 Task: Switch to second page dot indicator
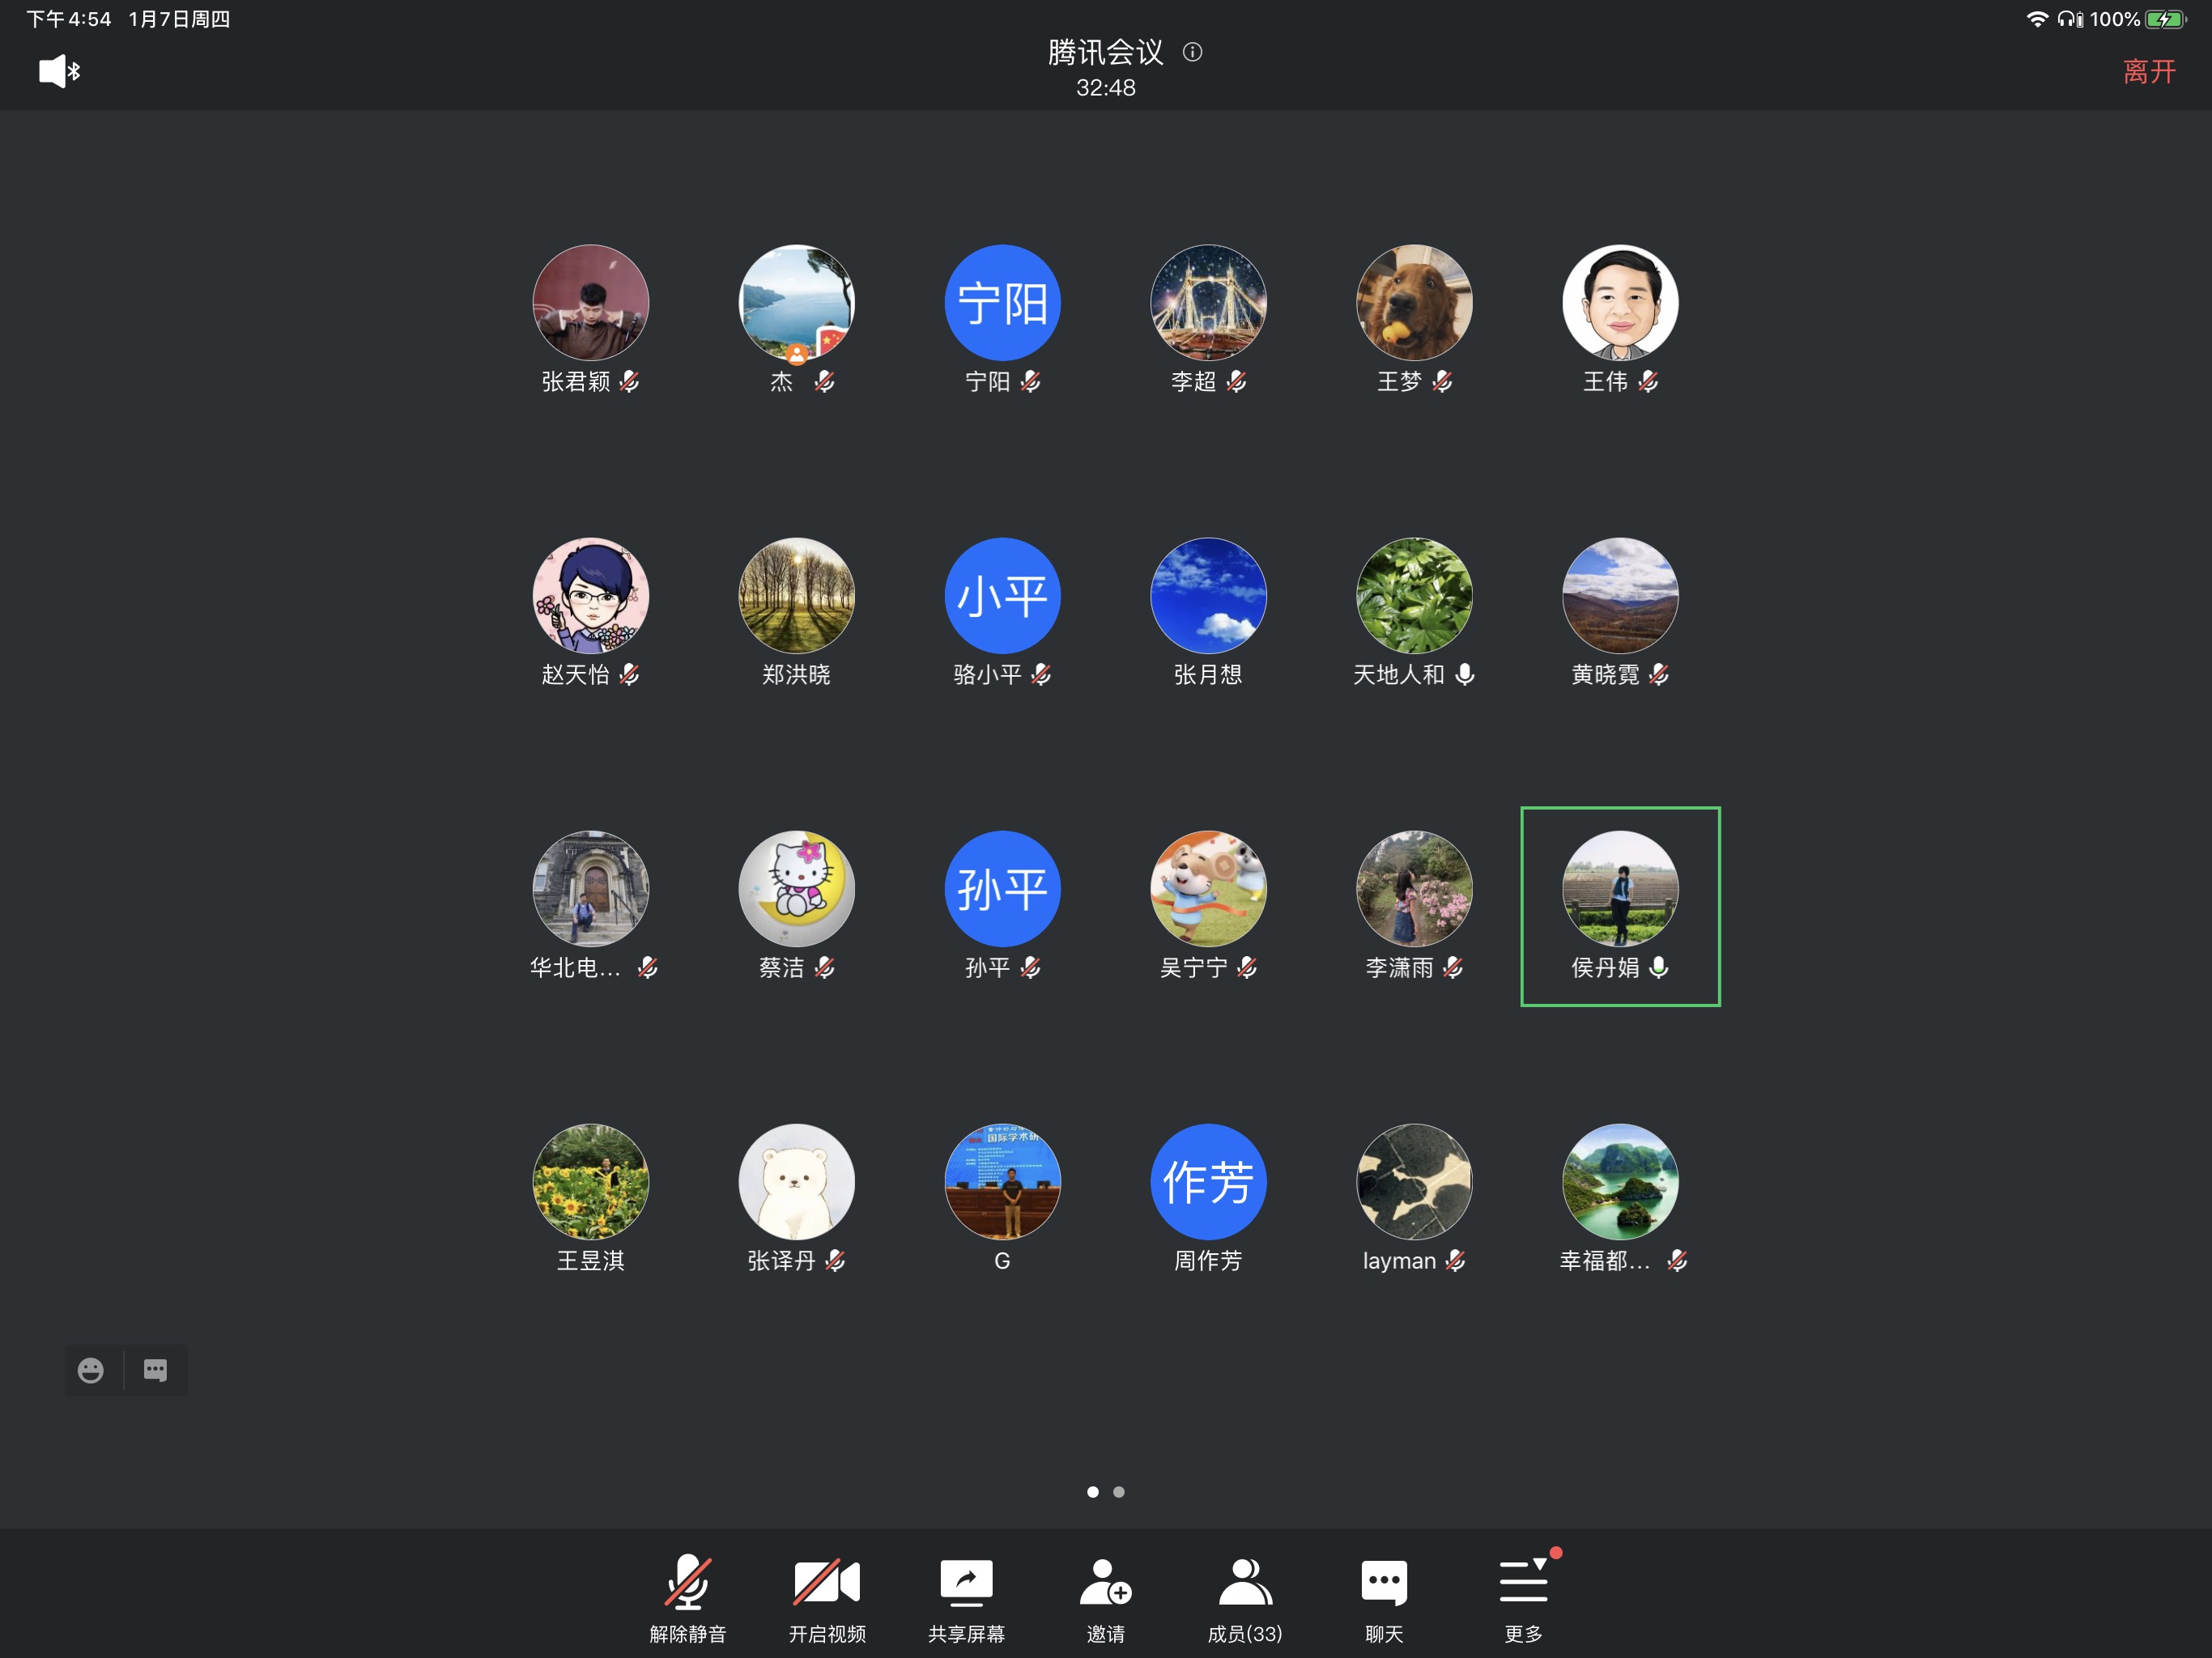click(1119, 1492)
